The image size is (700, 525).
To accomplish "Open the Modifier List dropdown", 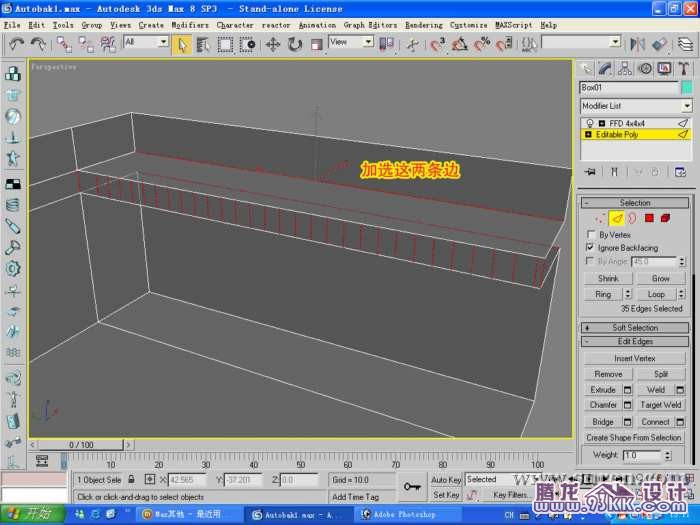I will tap(636, 106).
